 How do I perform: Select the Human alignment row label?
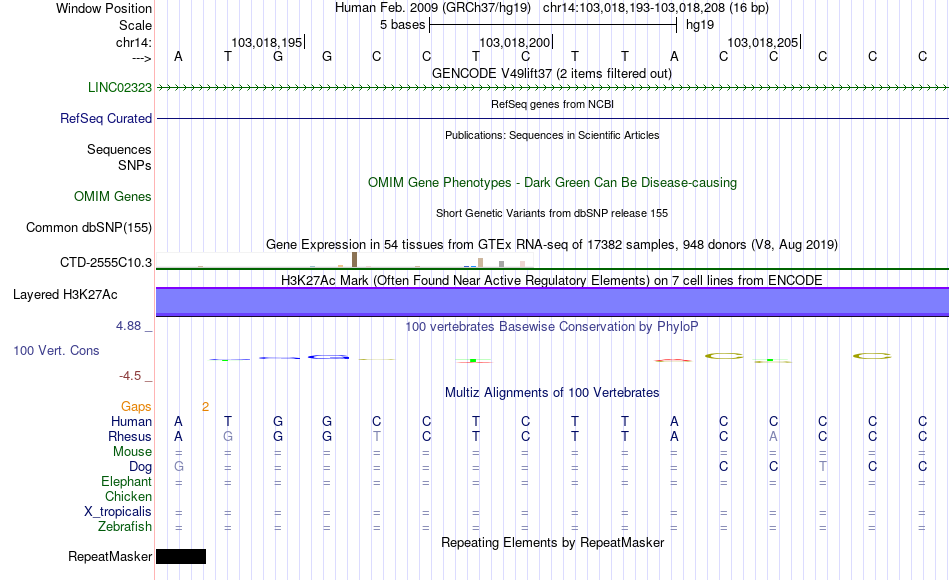coord(131,421)
